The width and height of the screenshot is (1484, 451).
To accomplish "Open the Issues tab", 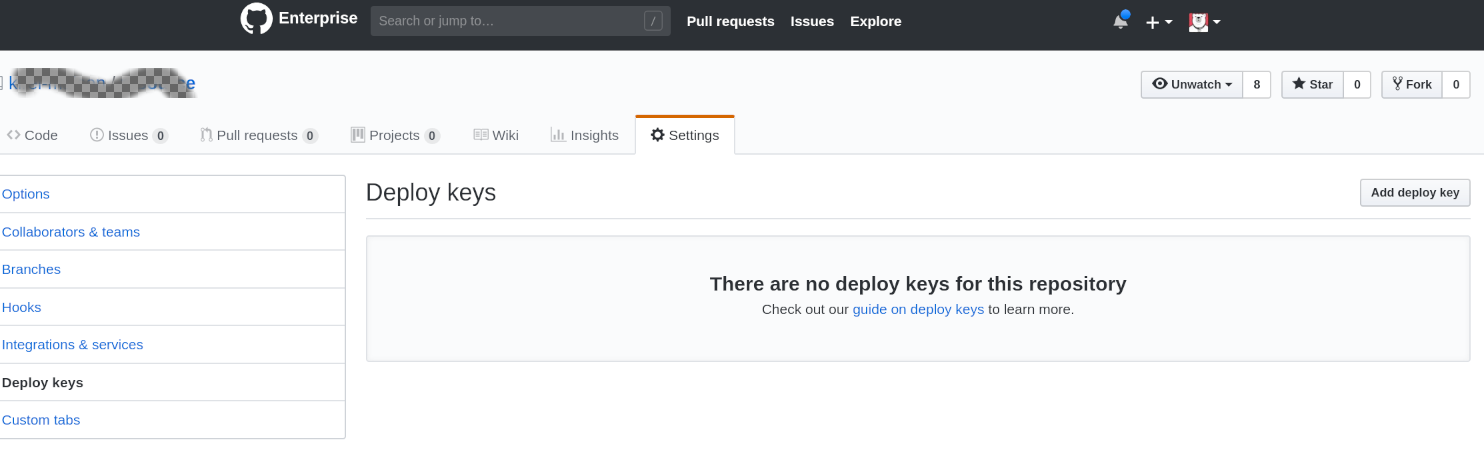I will (x=129, y=135).
